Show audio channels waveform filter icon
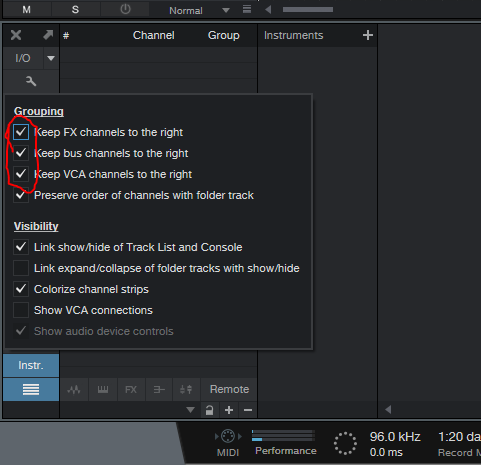This screenshot has width=481, height=465. point(74,389)
